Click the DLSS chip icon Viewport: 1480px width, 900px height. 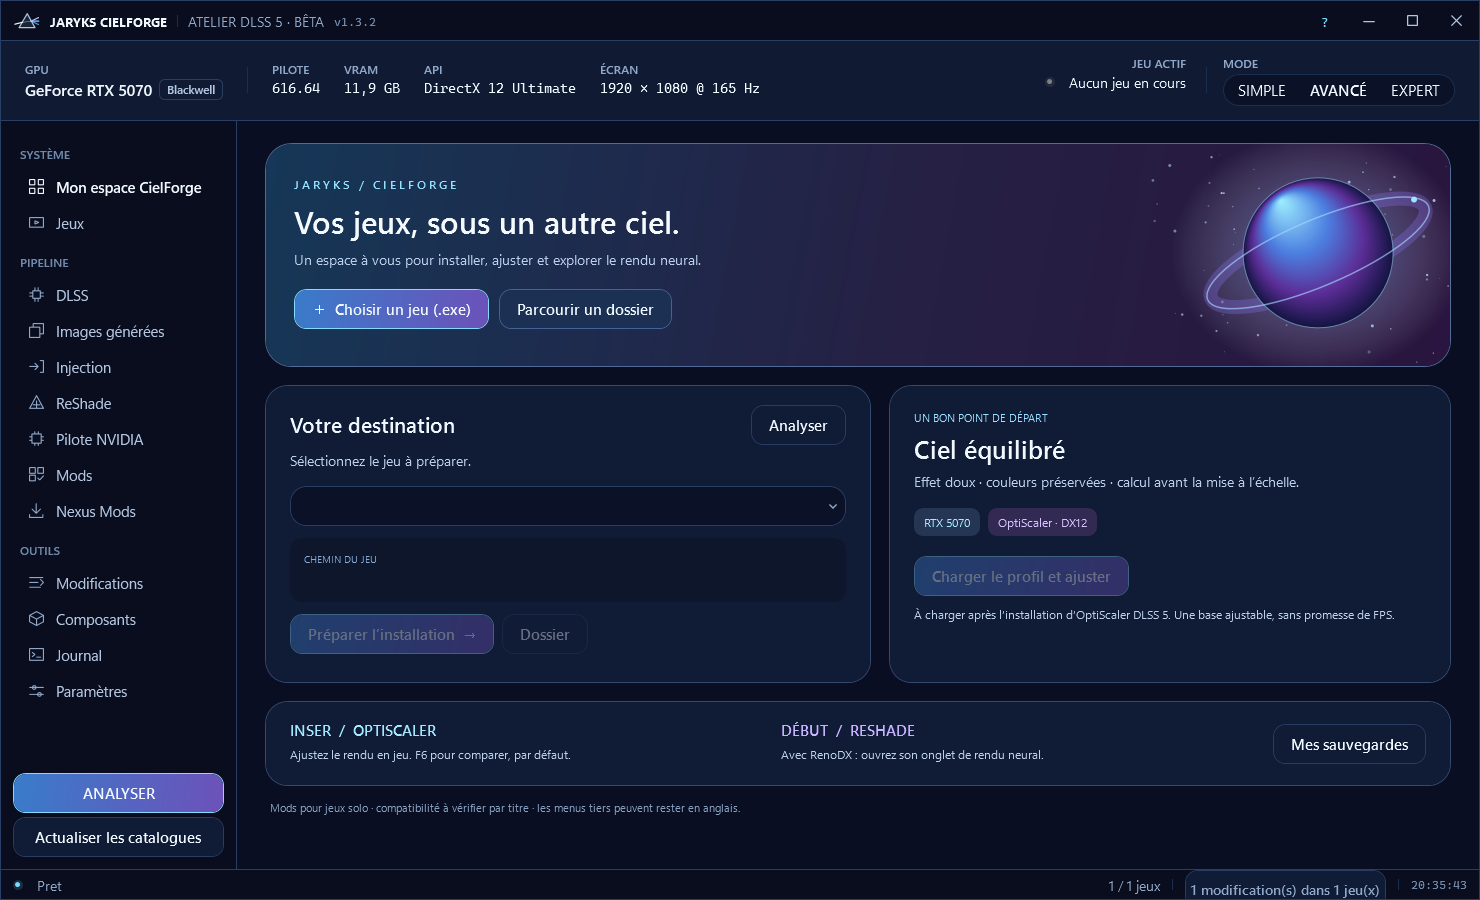click(37, 295)
